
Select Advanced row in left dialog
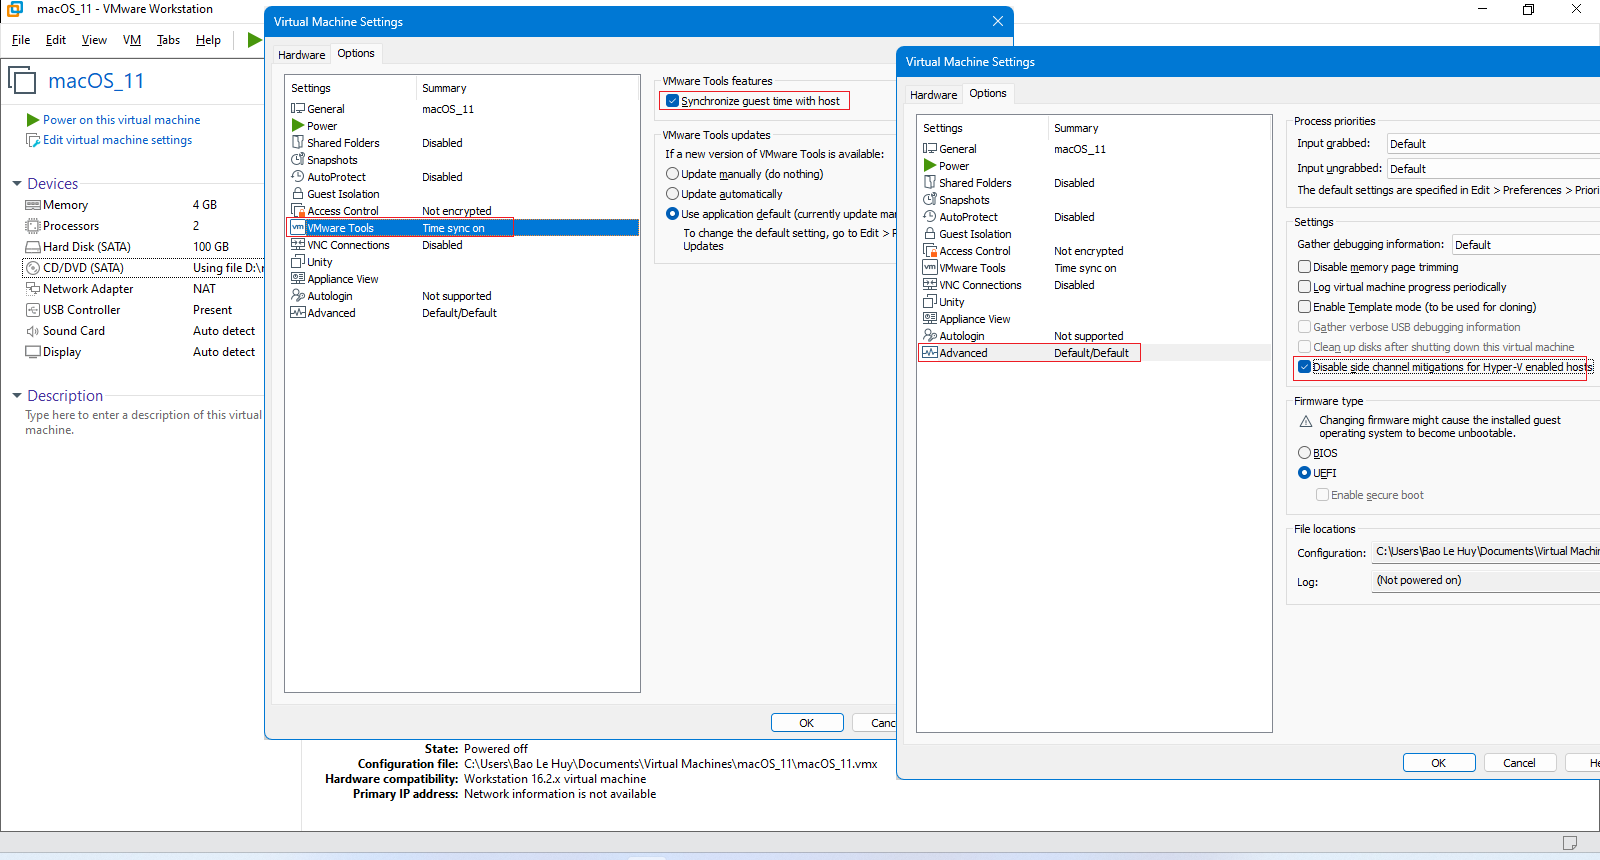pyautogui.click(x=462, y=313)
